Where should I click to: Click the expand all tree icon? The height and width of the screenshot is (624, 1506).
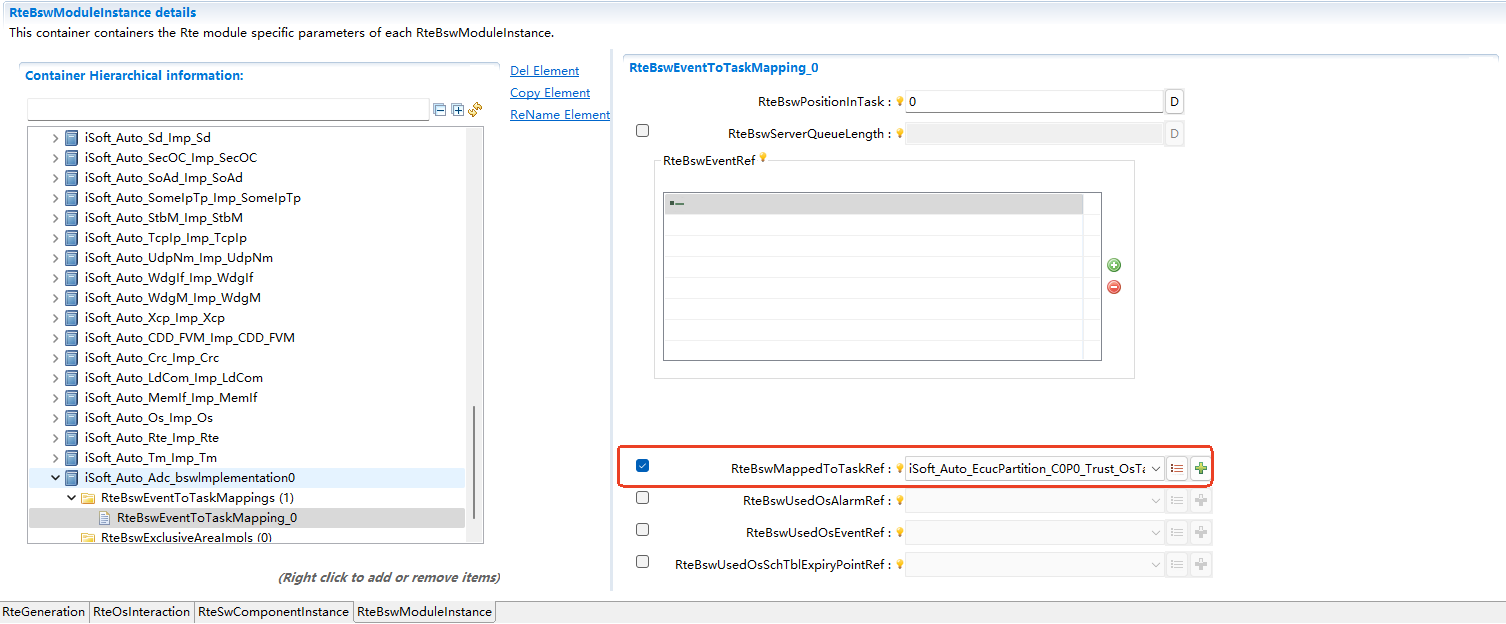coord(457,110)
